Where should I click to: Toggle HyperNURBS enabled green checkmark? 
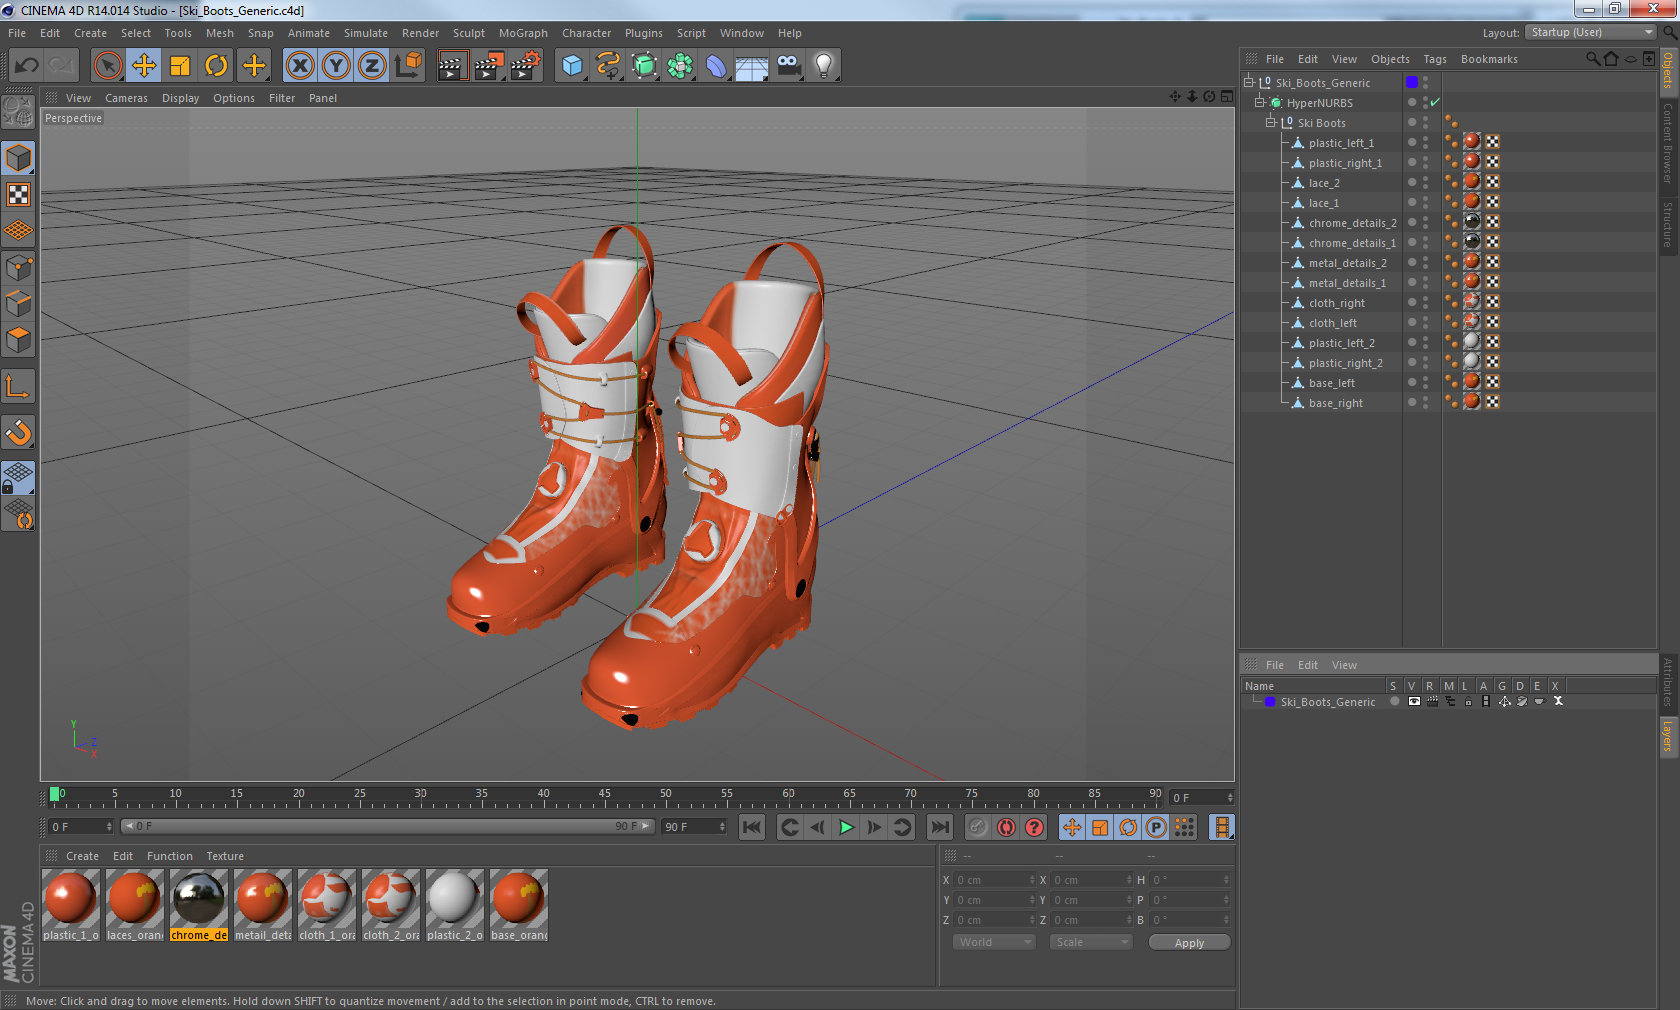pyautogui.click(x=1436, y=102)
